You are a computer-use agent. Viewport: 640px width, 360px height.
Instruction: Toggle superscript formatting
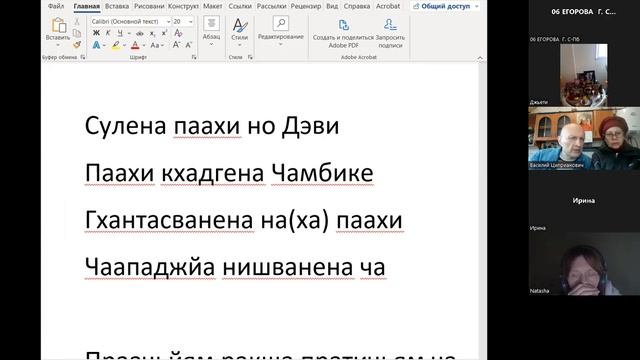coord(164,33)
